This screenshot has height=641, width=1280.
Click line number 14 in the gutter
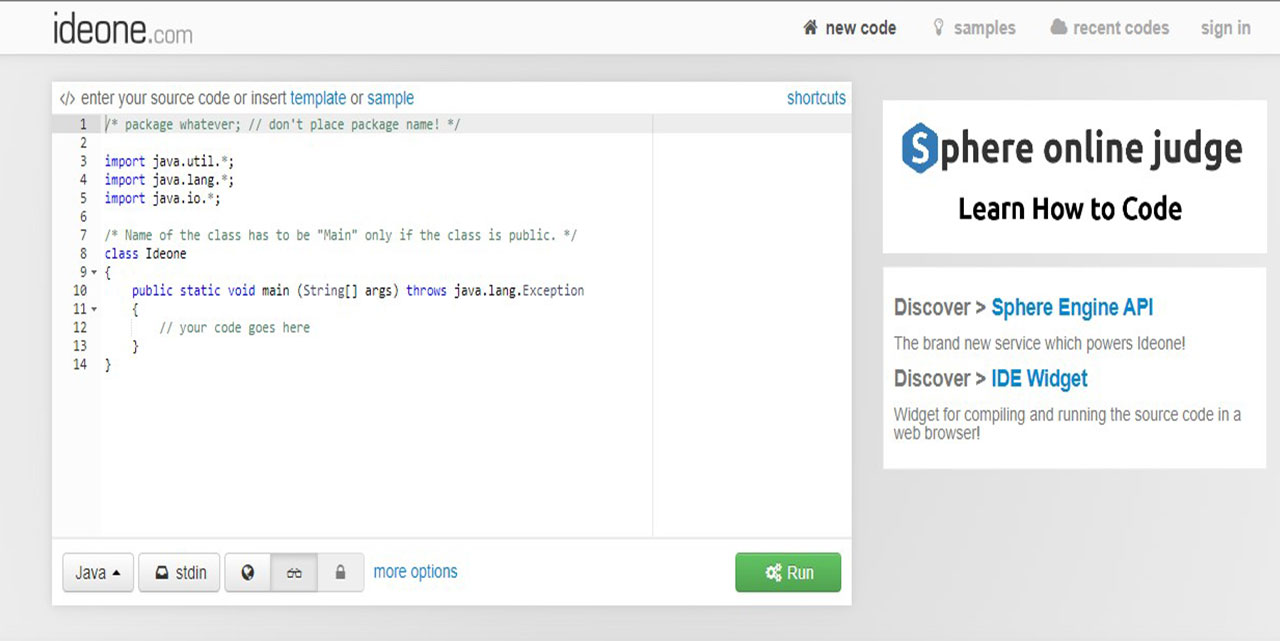(80, 364)
